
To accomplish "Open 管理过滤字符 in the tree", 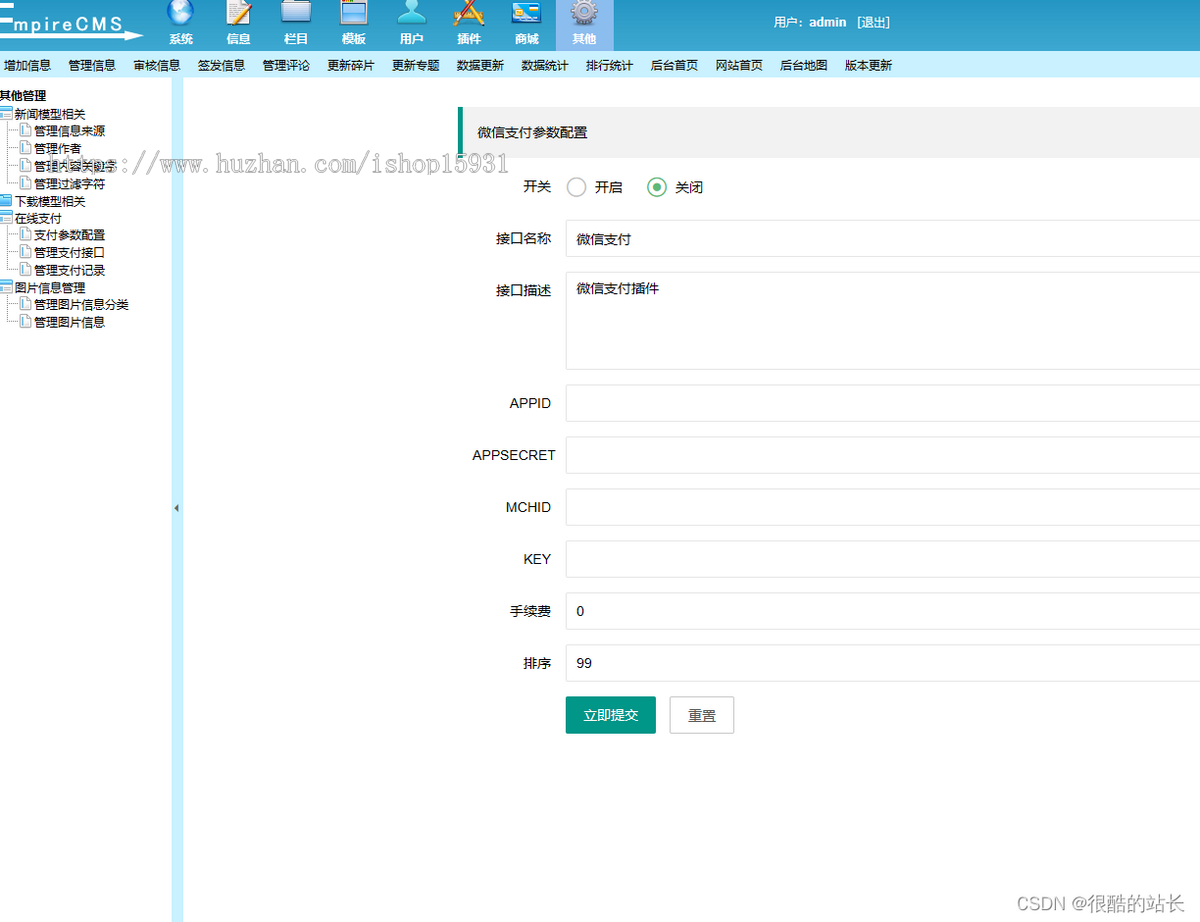I will [69, 184].
